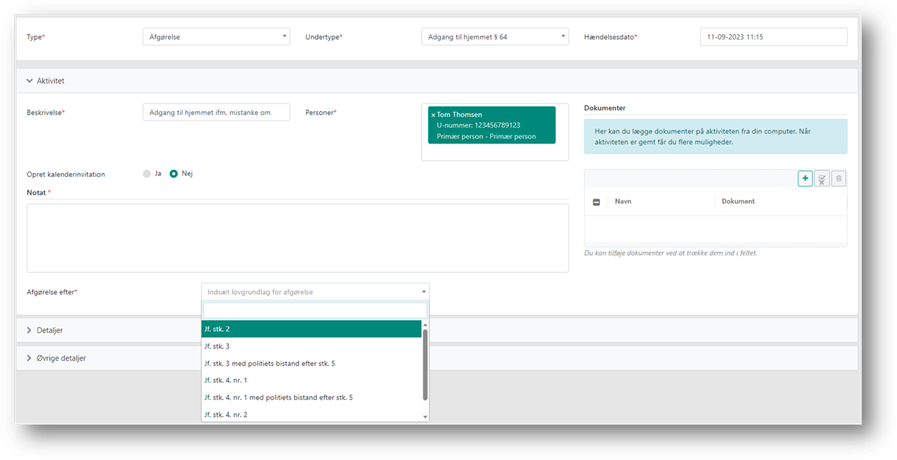Expand the Detaljer section

(x=29, y=329)
